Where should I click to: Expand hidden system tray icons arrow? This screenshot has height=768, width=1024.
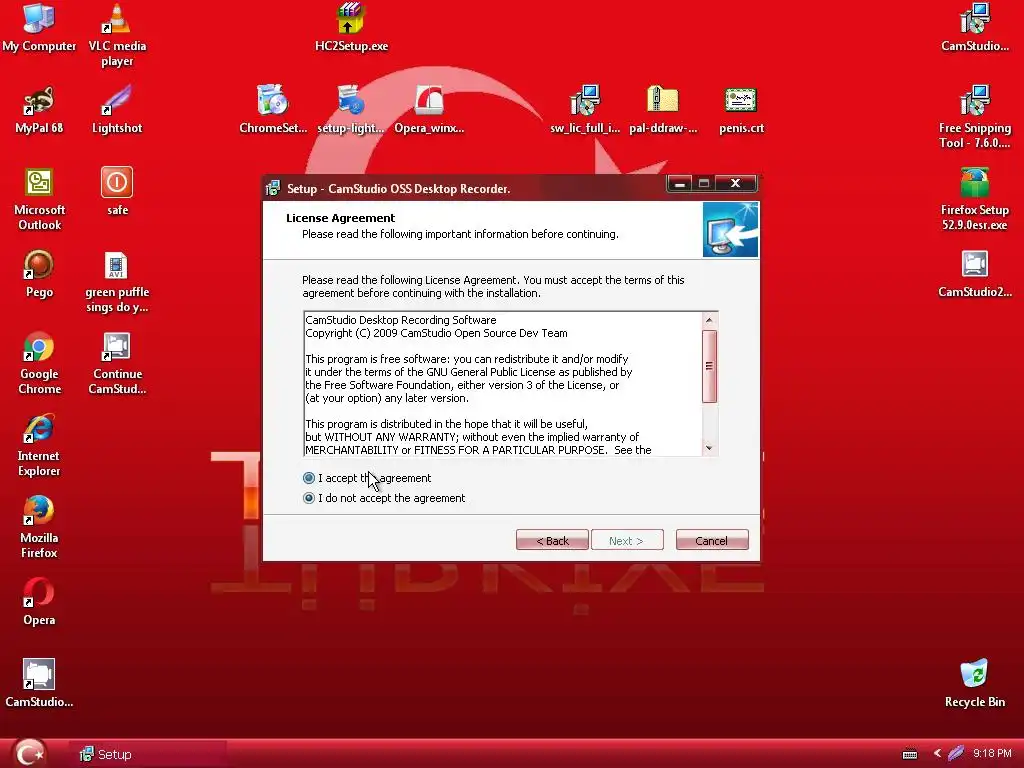(x=937, y=753)
